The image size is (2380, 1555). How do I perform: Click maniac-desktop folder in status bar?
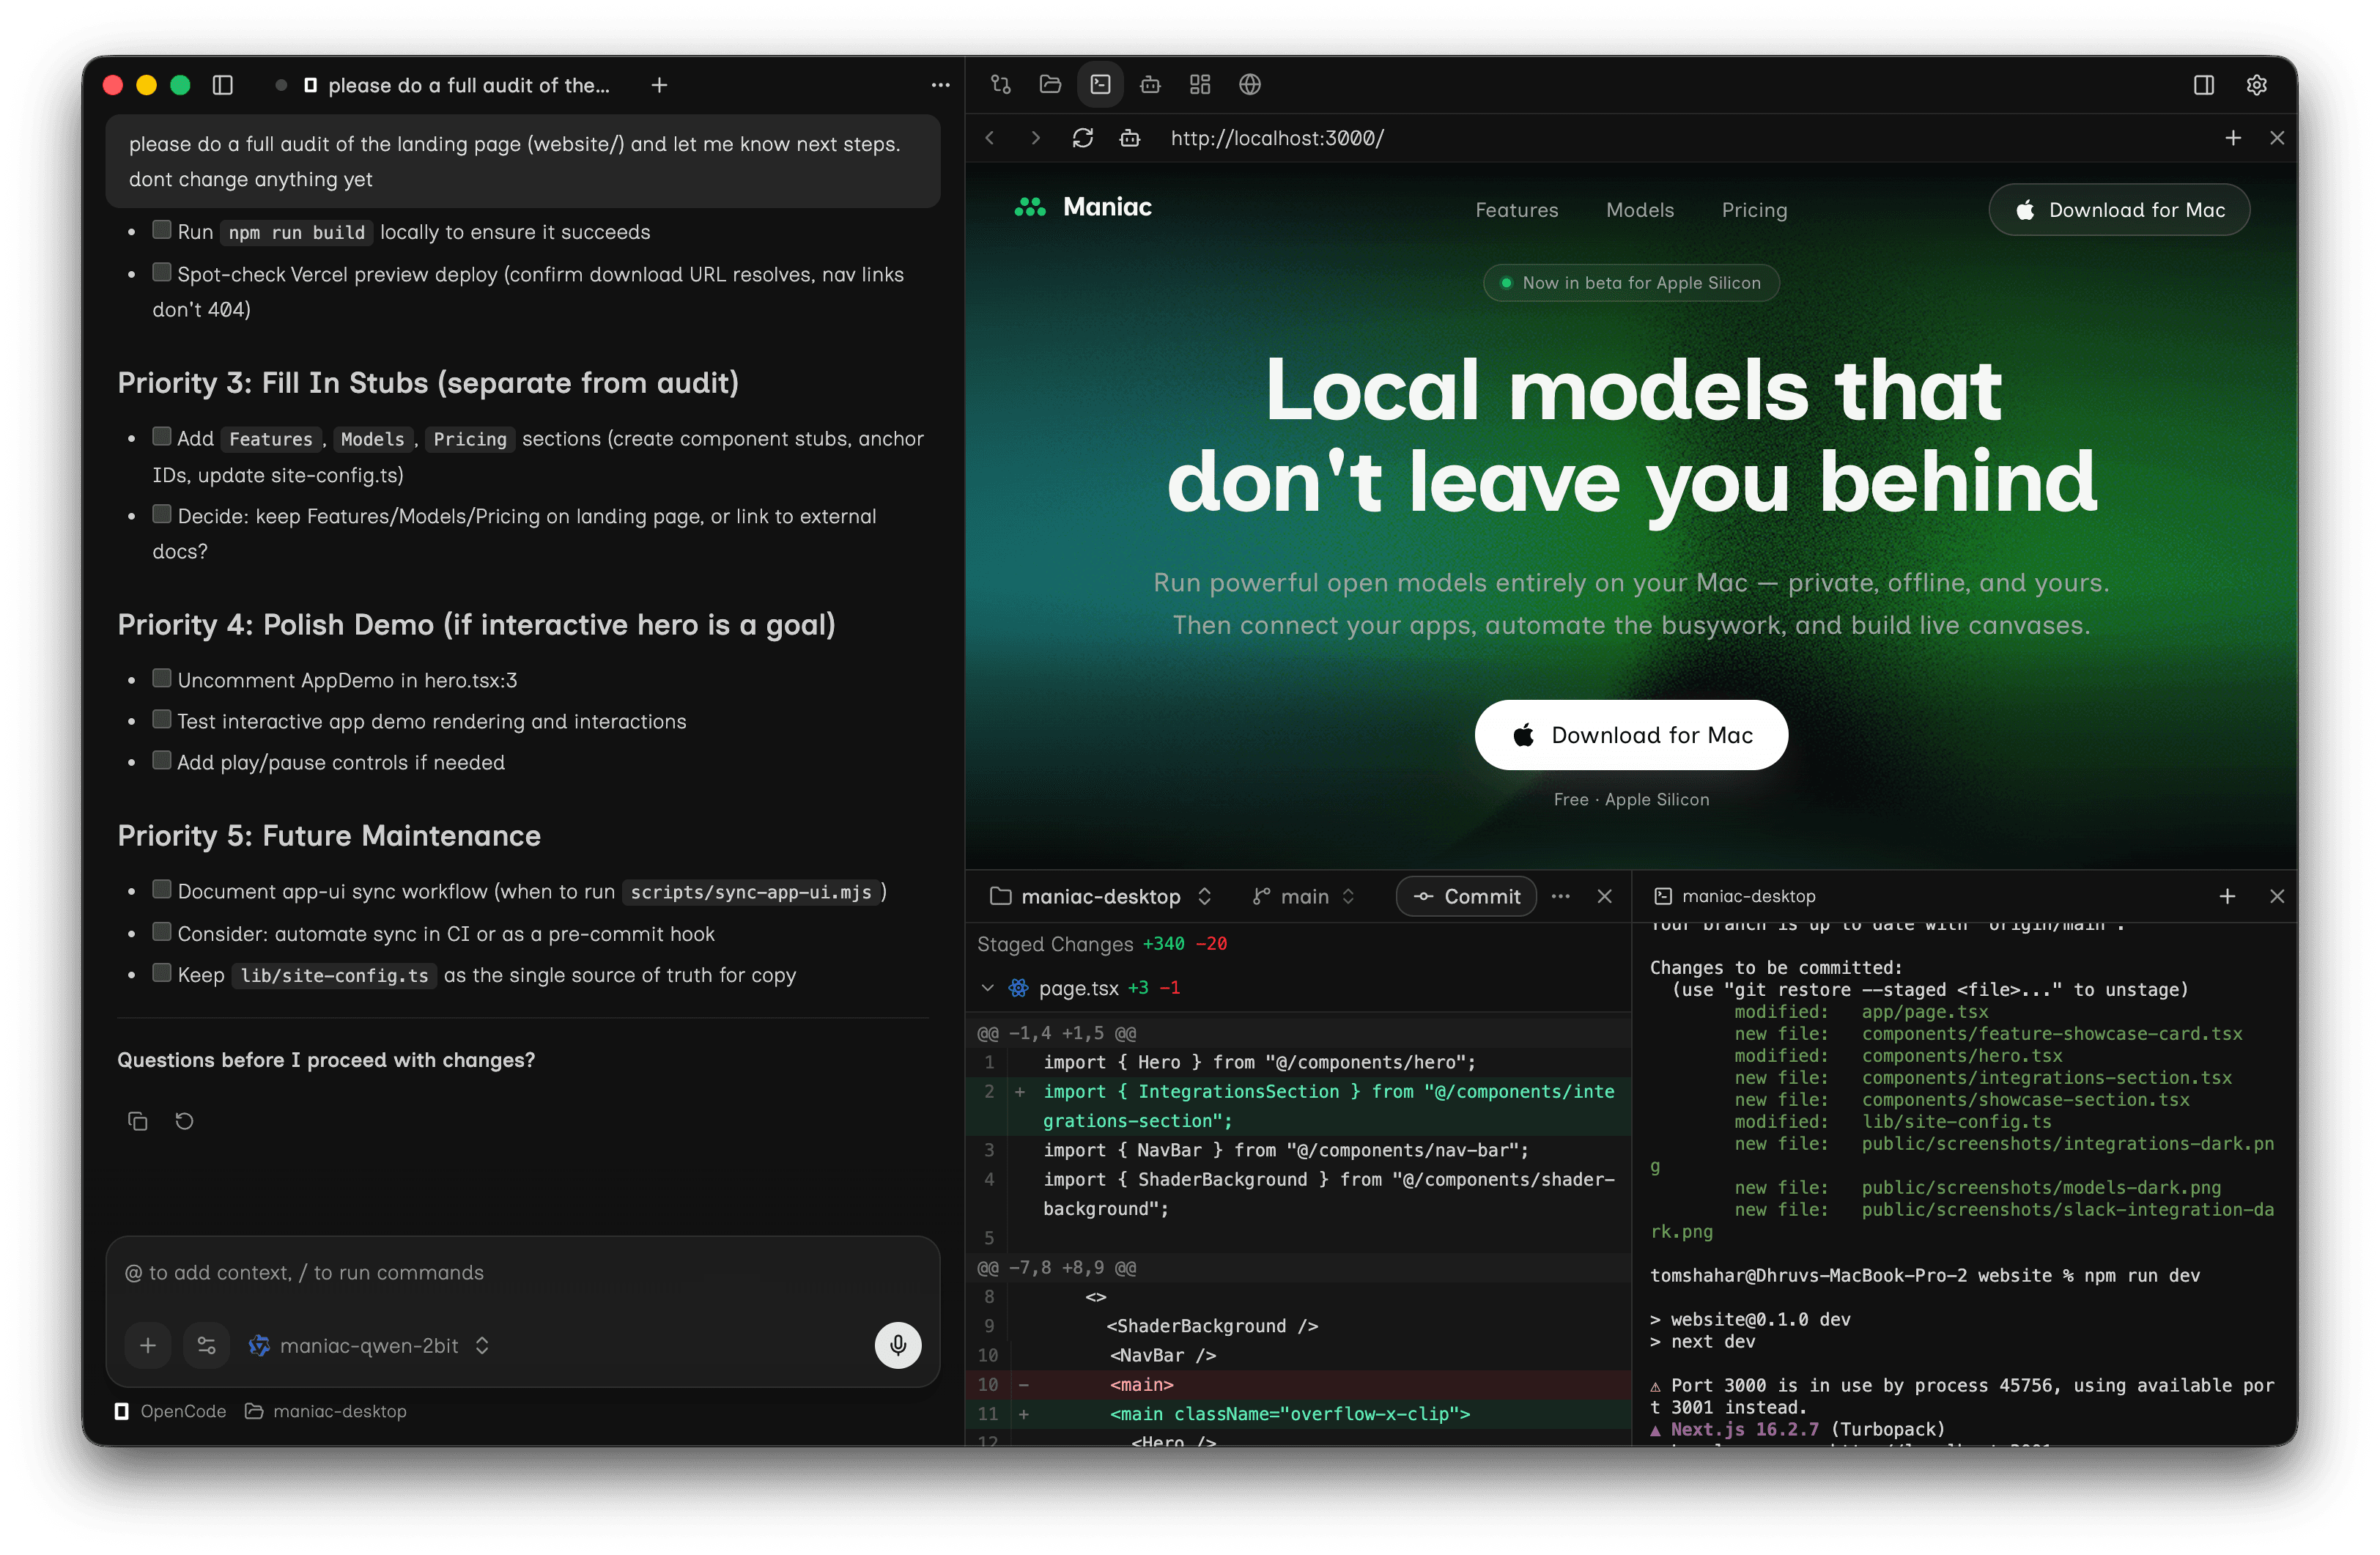pyautogui.click(x=326, y=1411)
